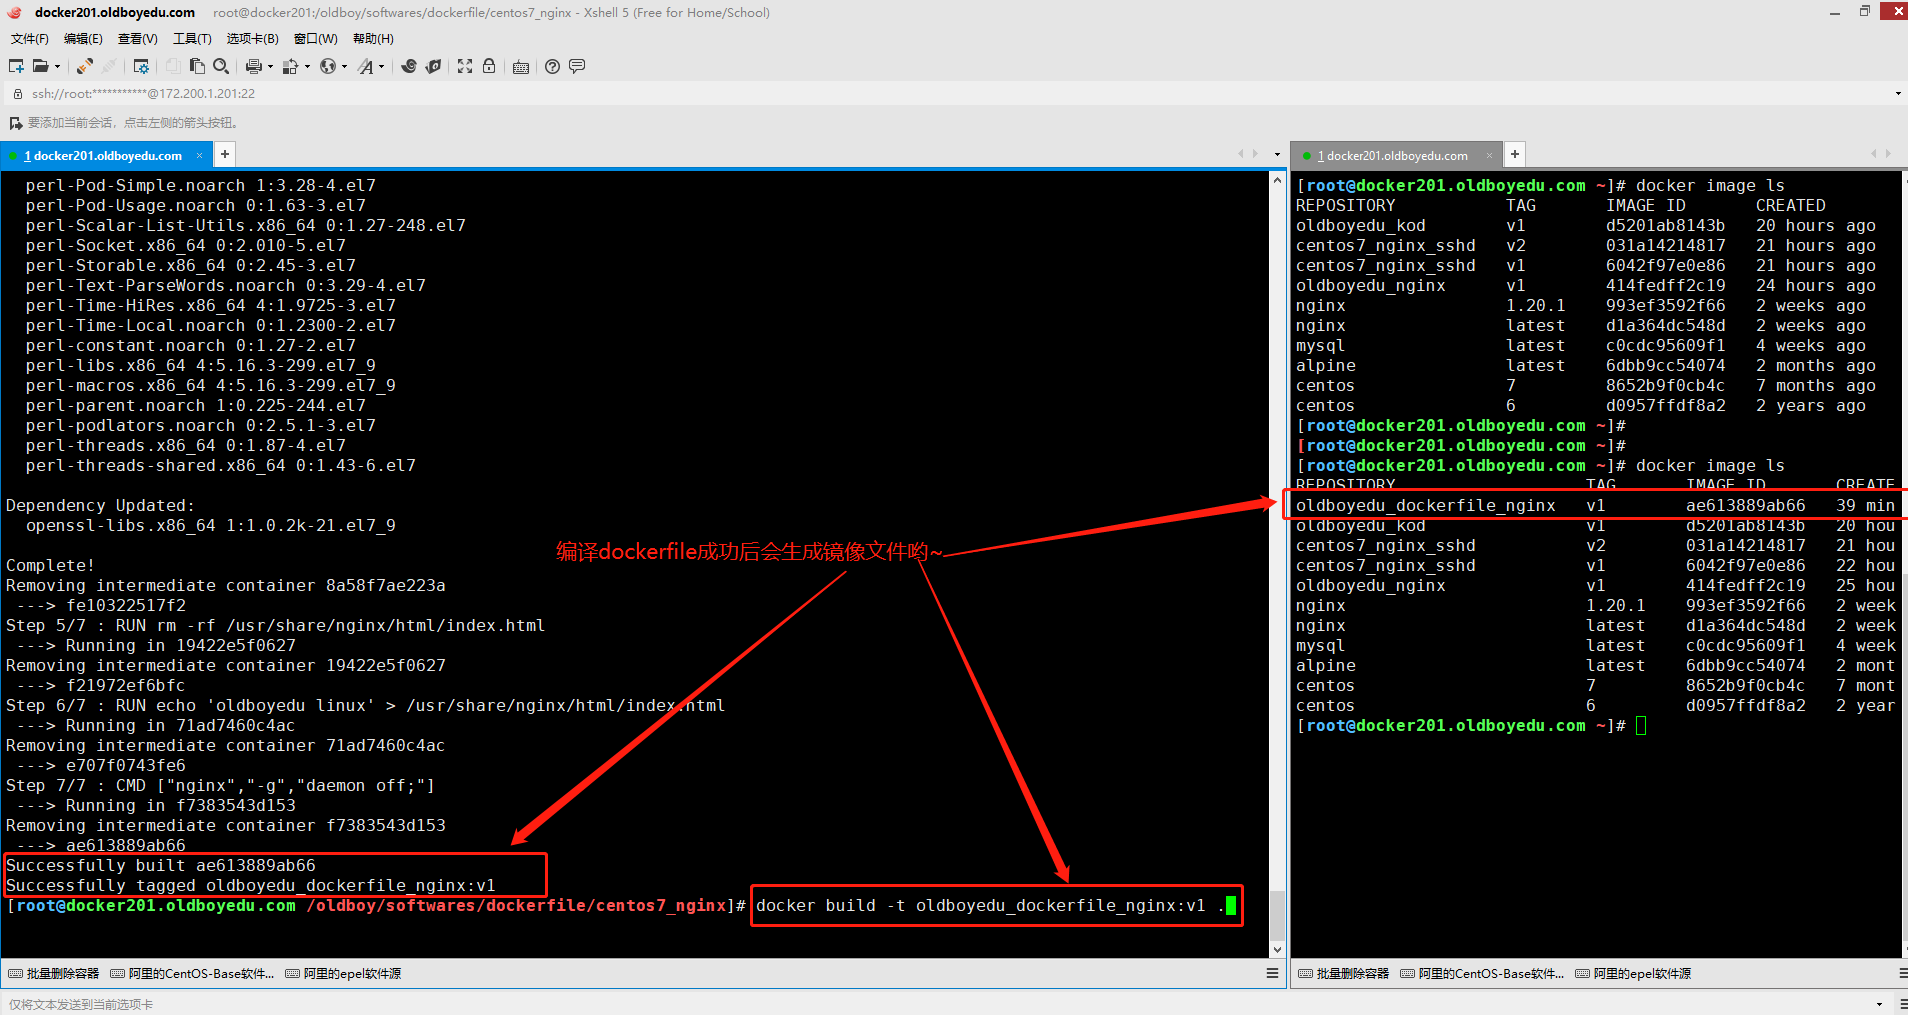Viewport: 1908px width, 1015px height.
Task: Click the paste clipboard icon
Action: pyautogui.click(x=197, y=66)
